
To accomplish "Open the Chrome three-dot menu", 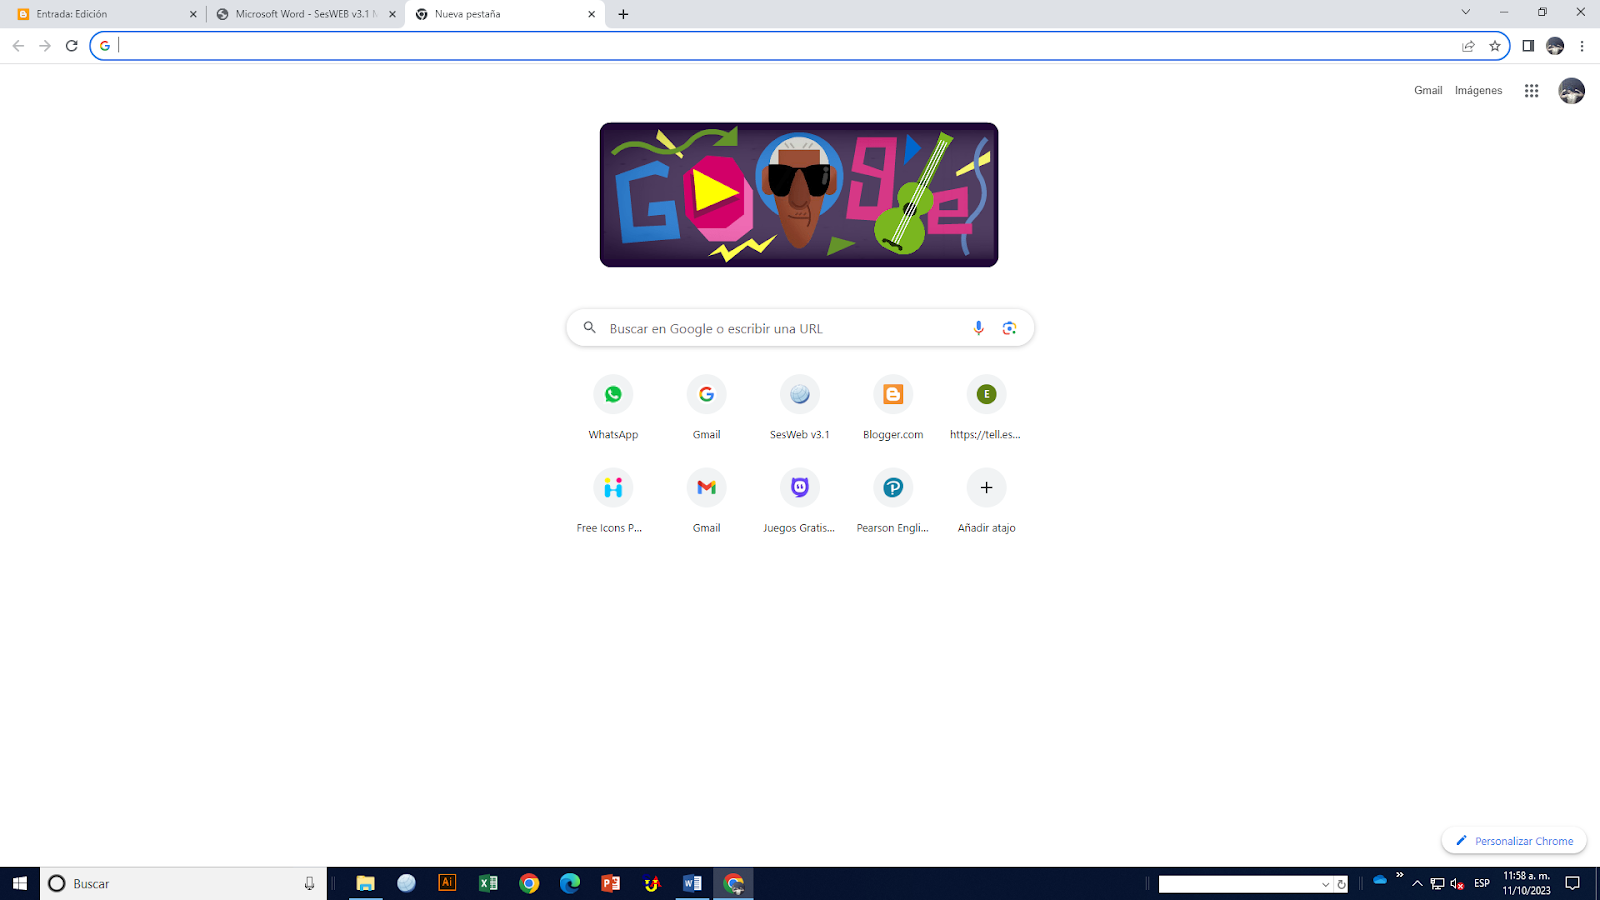I will 1582,46.
